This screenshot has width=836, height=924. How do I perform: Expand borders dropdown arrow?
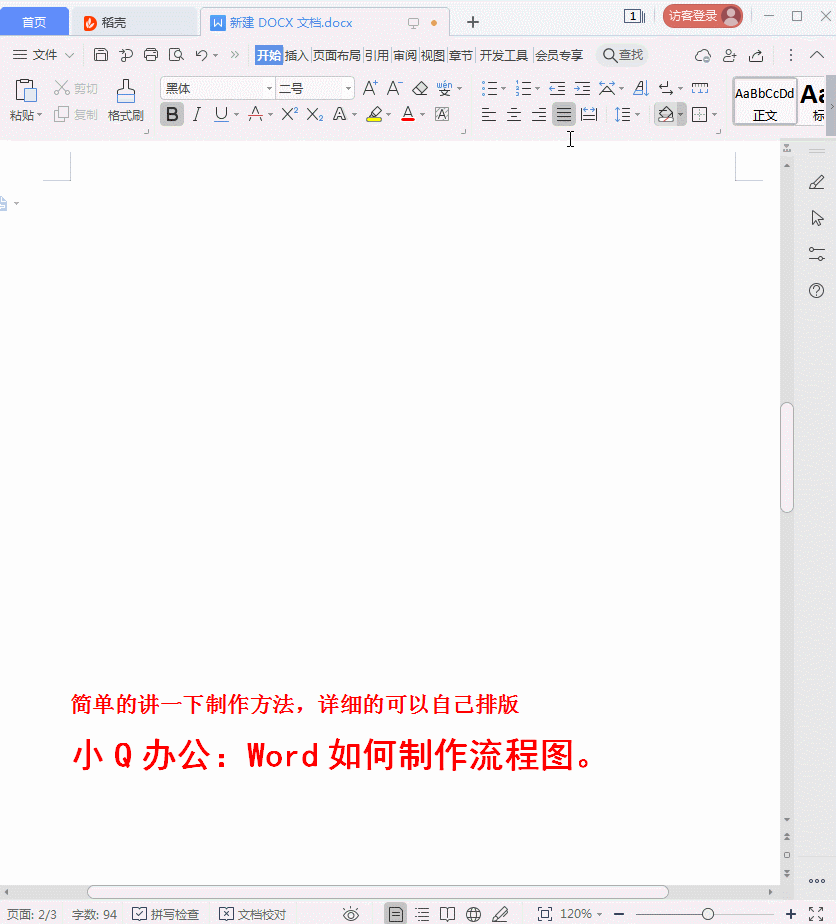pos(715,114)
